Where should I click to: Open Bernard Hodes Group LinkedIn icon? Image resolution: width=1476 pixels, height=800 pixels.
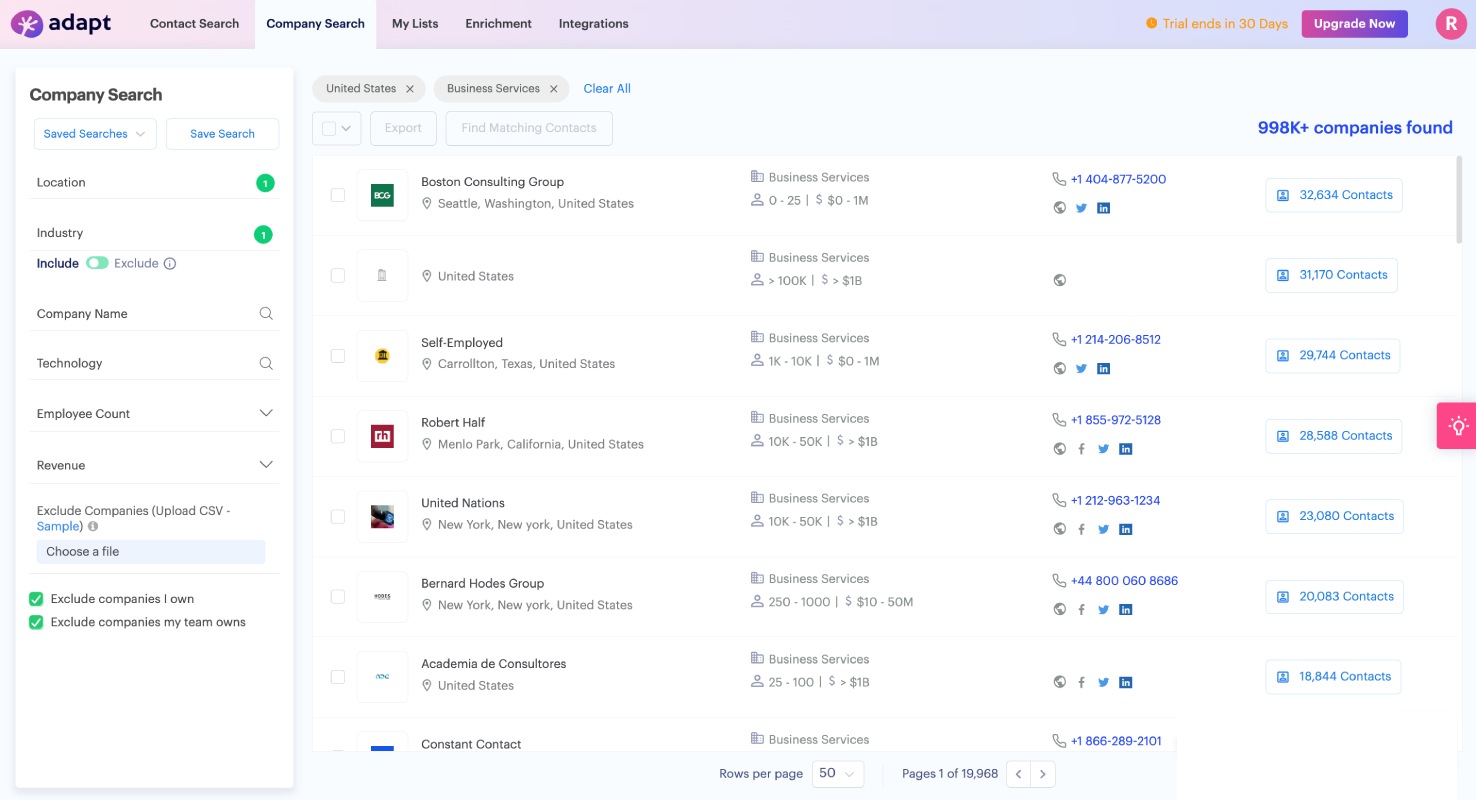click(x=1126, y=610)
